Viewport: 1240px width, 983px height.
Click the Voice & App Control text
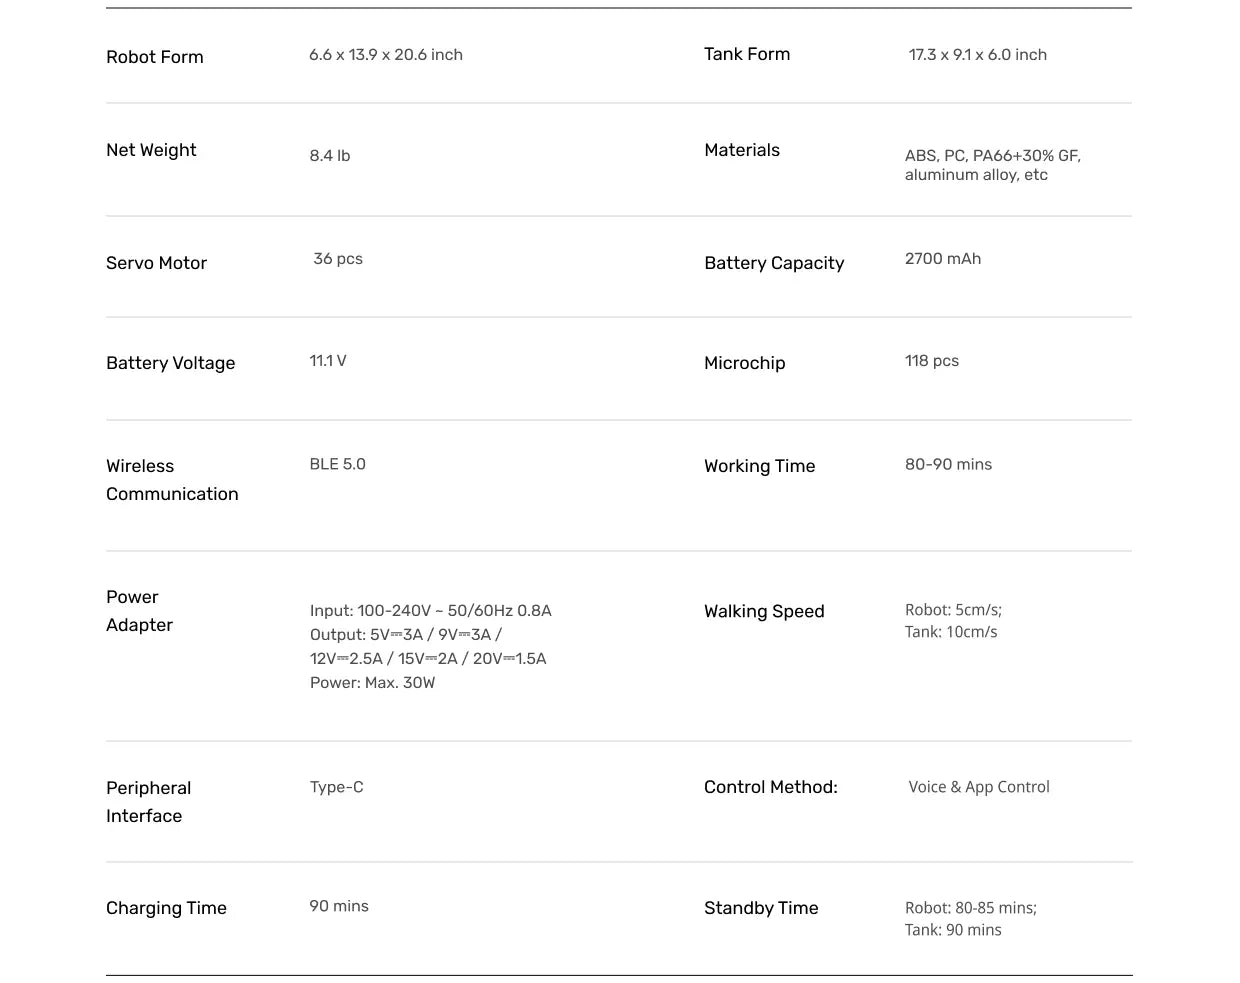tap(979, 787)
